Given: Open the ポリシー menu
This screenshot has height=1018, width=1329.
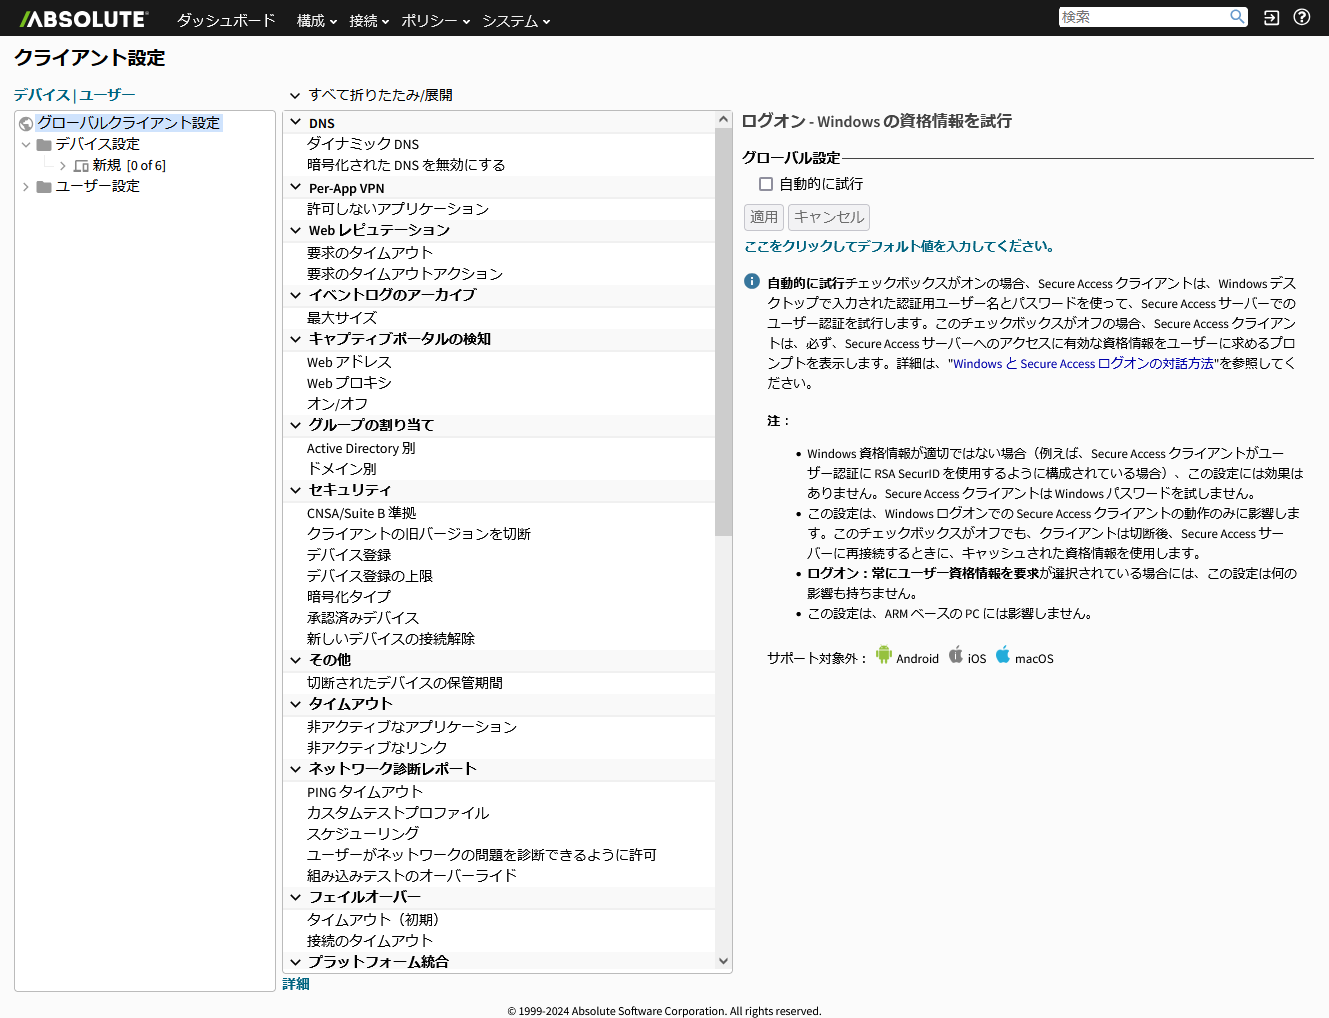Looking at the screenshot, I should point(435,20).
